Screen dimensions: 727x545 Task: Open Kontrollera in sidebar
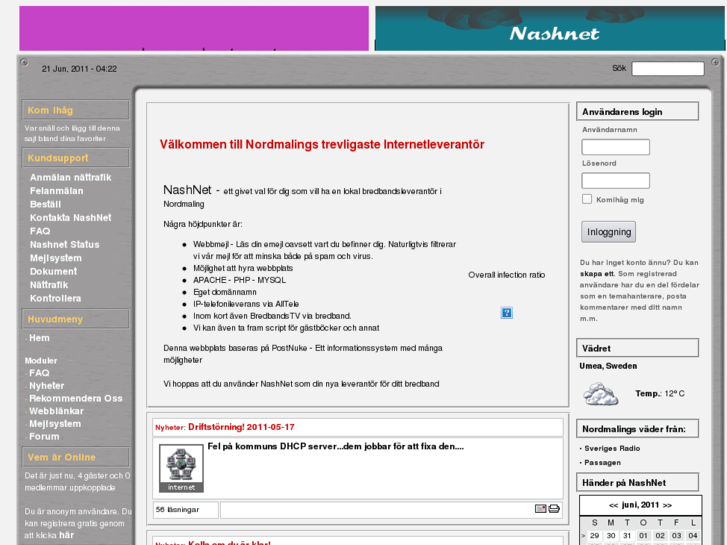click(55, 299)
